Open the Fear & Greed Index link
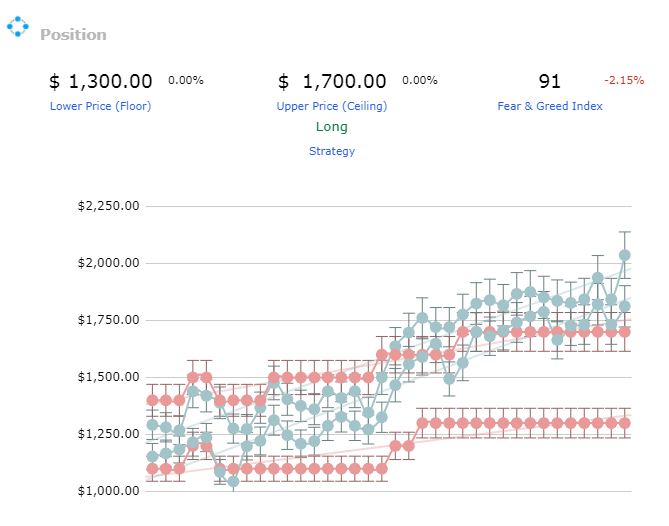This screenshot has height=526, width=669. [550, 106]
